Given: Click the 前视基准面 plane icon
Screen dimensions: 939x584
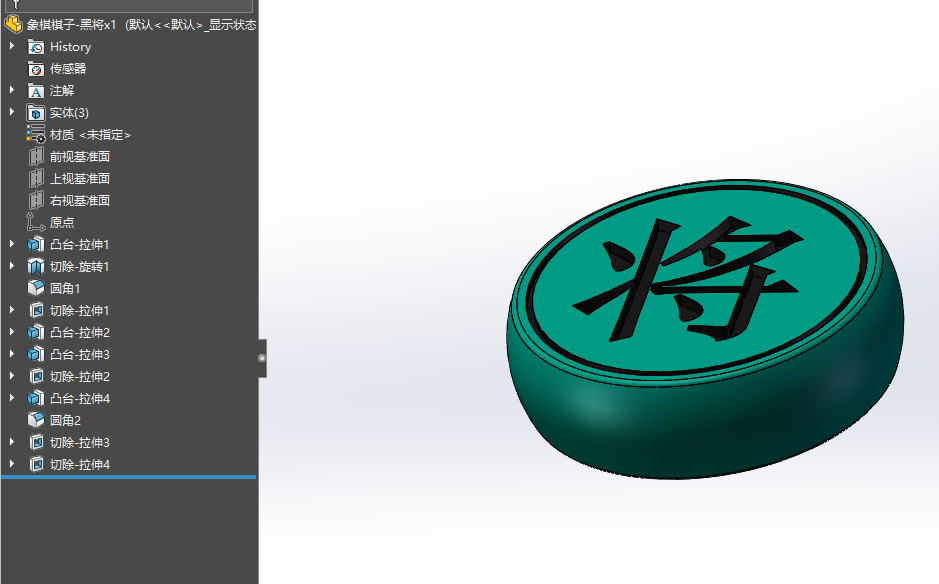Looking at the screenshot, I should click(x=36, y=156).
